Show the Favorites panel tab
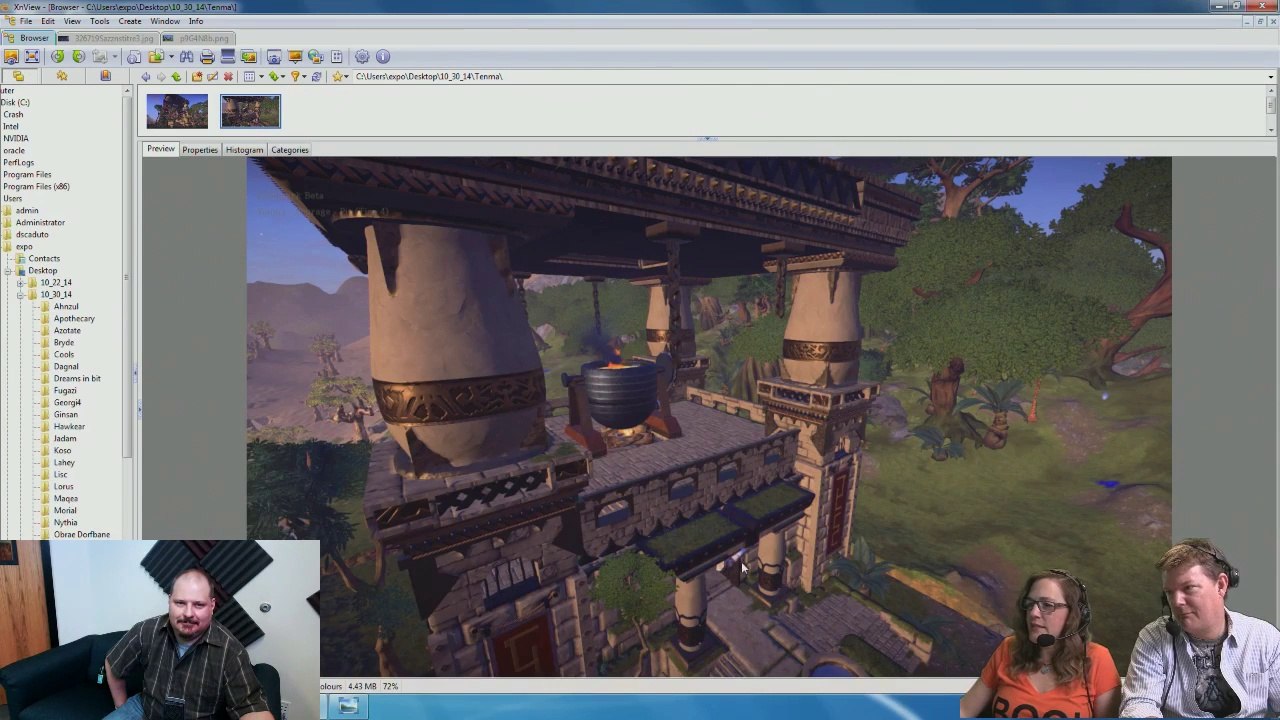 (62, 76)
